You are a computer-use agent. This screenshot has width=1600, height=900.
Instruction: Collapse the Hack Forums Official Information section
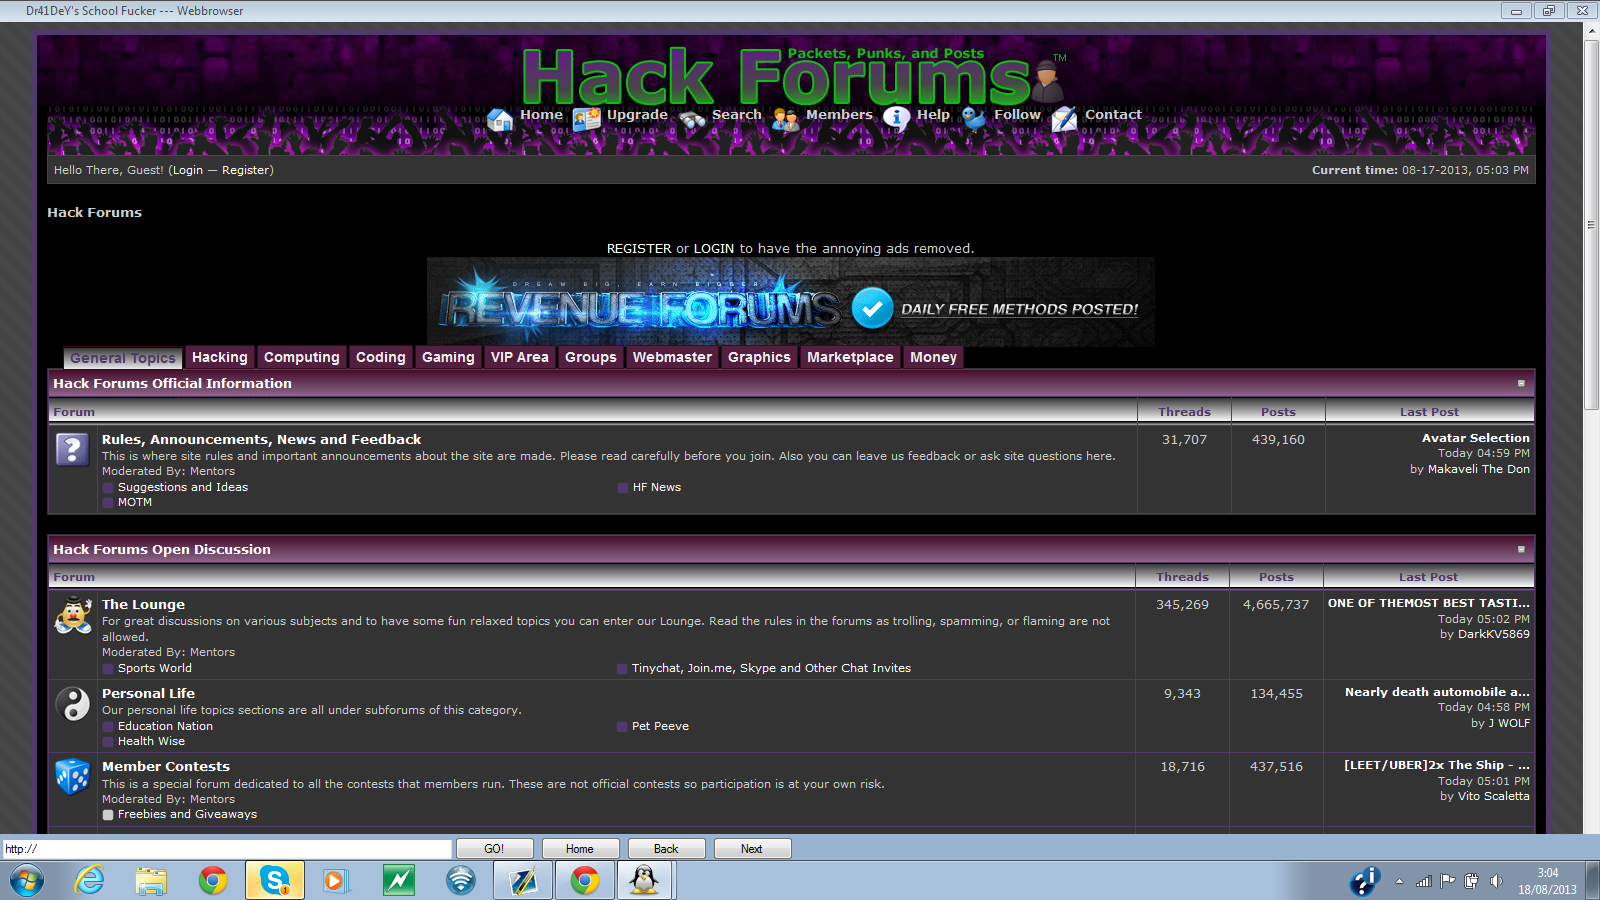click(x=1521, y=384)
